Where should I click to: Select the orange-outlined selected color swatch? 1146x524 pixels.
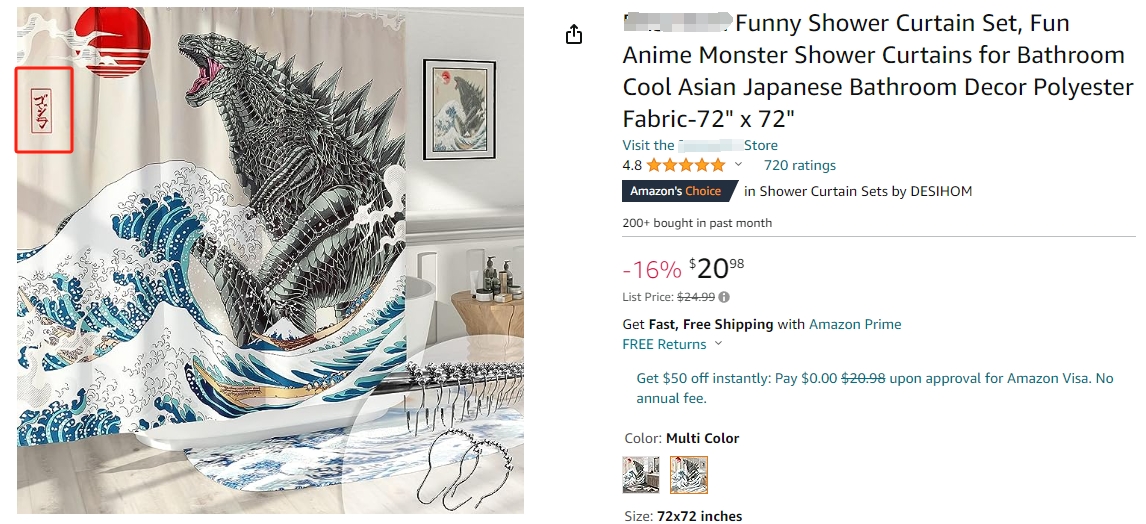689,475
